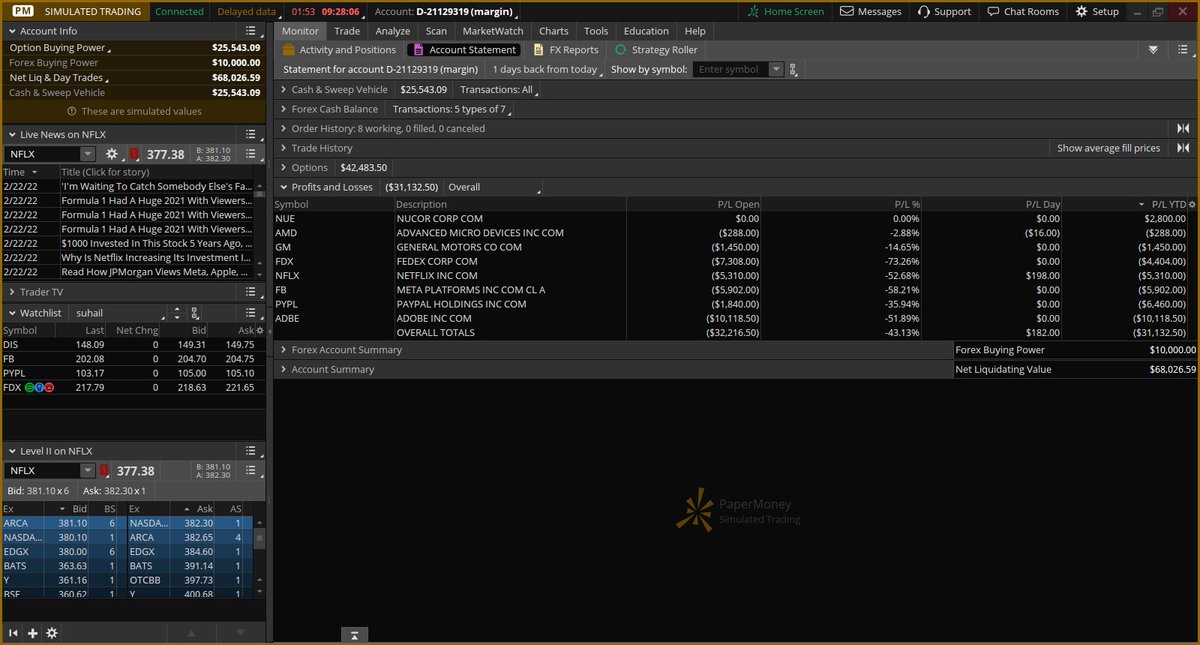This screenshot has height=645, width=1200.
Task: Open Chat Rooms
Action: [x=1022, y=11]
